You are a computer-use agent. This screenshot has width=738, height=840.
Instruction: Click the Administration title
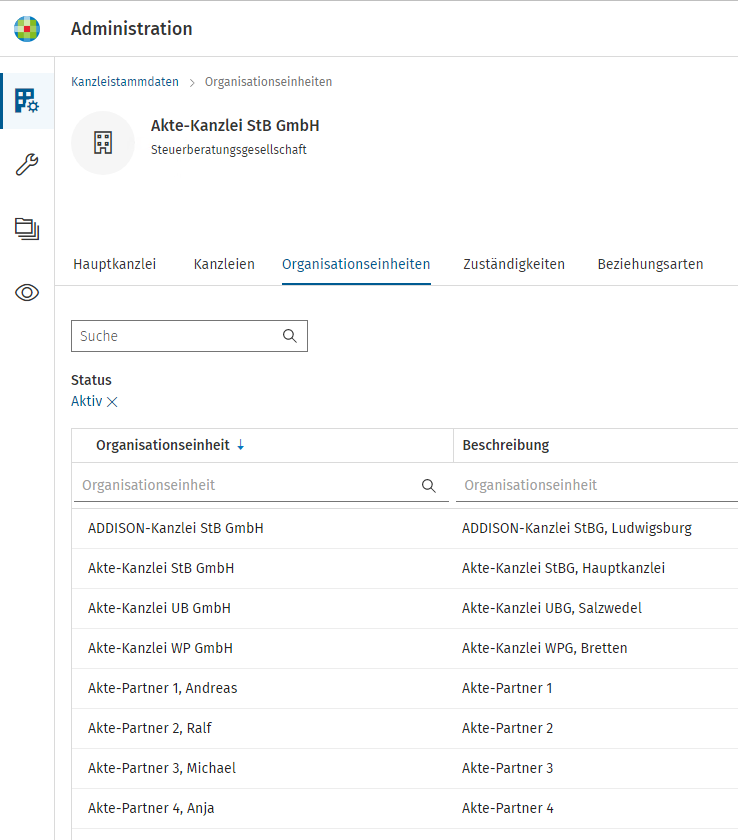(132, 28)
